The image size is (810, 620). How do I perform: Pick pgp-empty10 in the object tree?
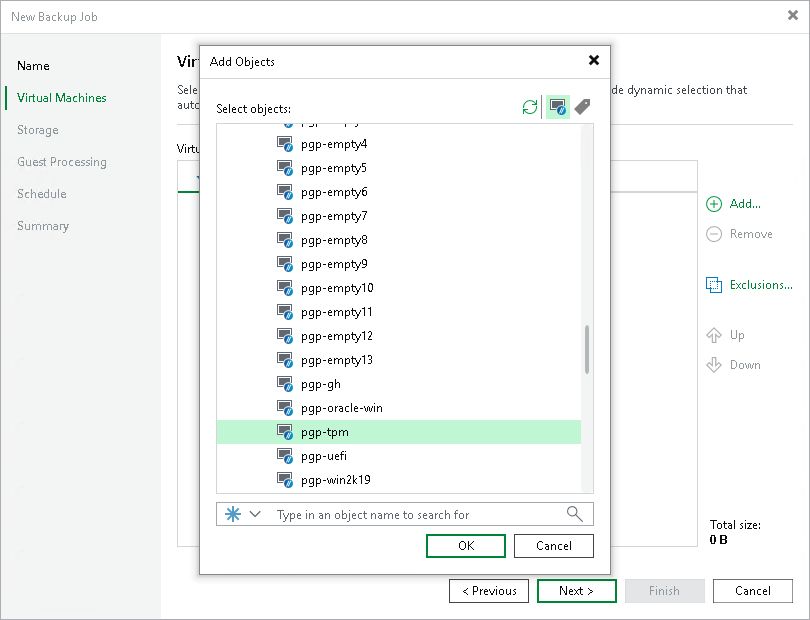pyautogui.click(x=337, y=288)
